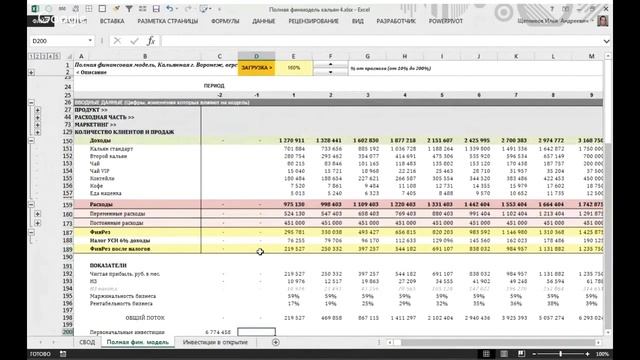Screen dimensions: 640x360
Task: Click the Select All corner triangle
Action: tap(69, 56)
